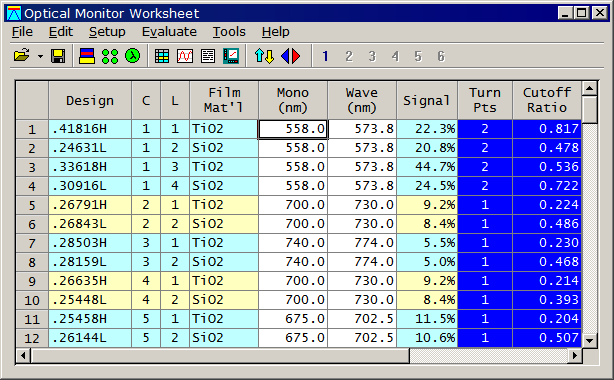This screenshot has height=380, width=614.
Task: Click the blue/red left-right arrows icon
Action: [291, 56]
